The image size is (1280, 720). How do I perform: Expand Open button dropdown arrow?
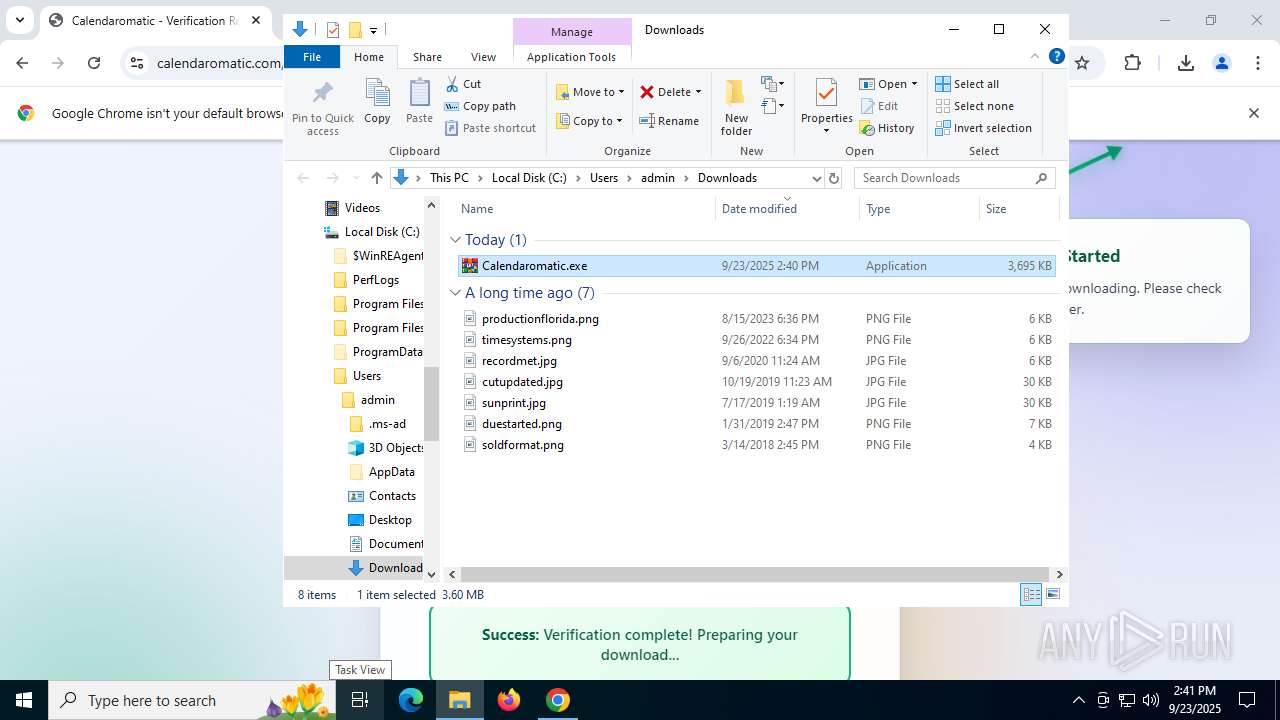[914, 84]
